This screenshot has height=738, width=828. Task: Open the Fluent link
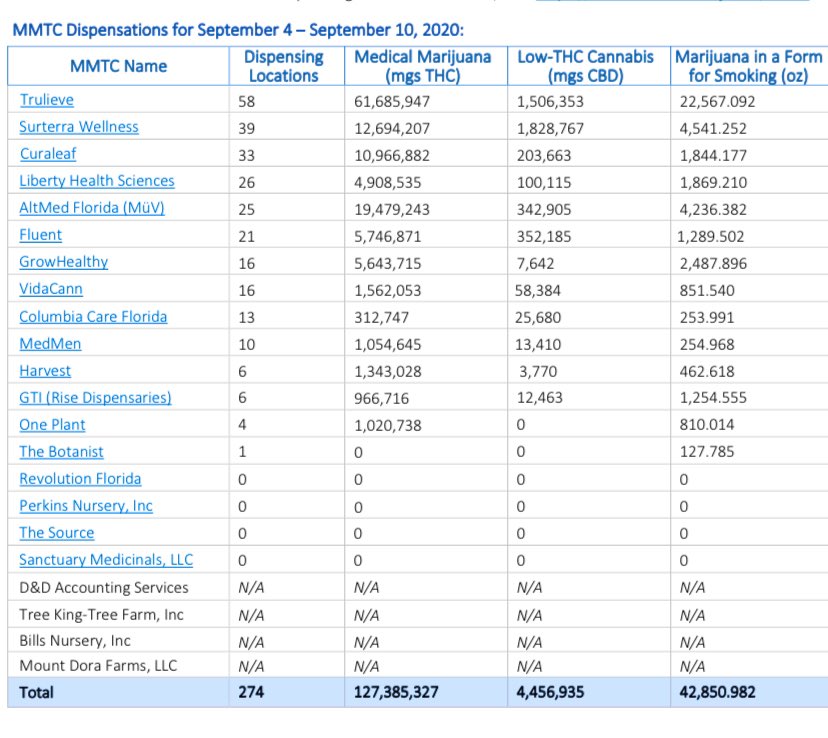point(41,235)
